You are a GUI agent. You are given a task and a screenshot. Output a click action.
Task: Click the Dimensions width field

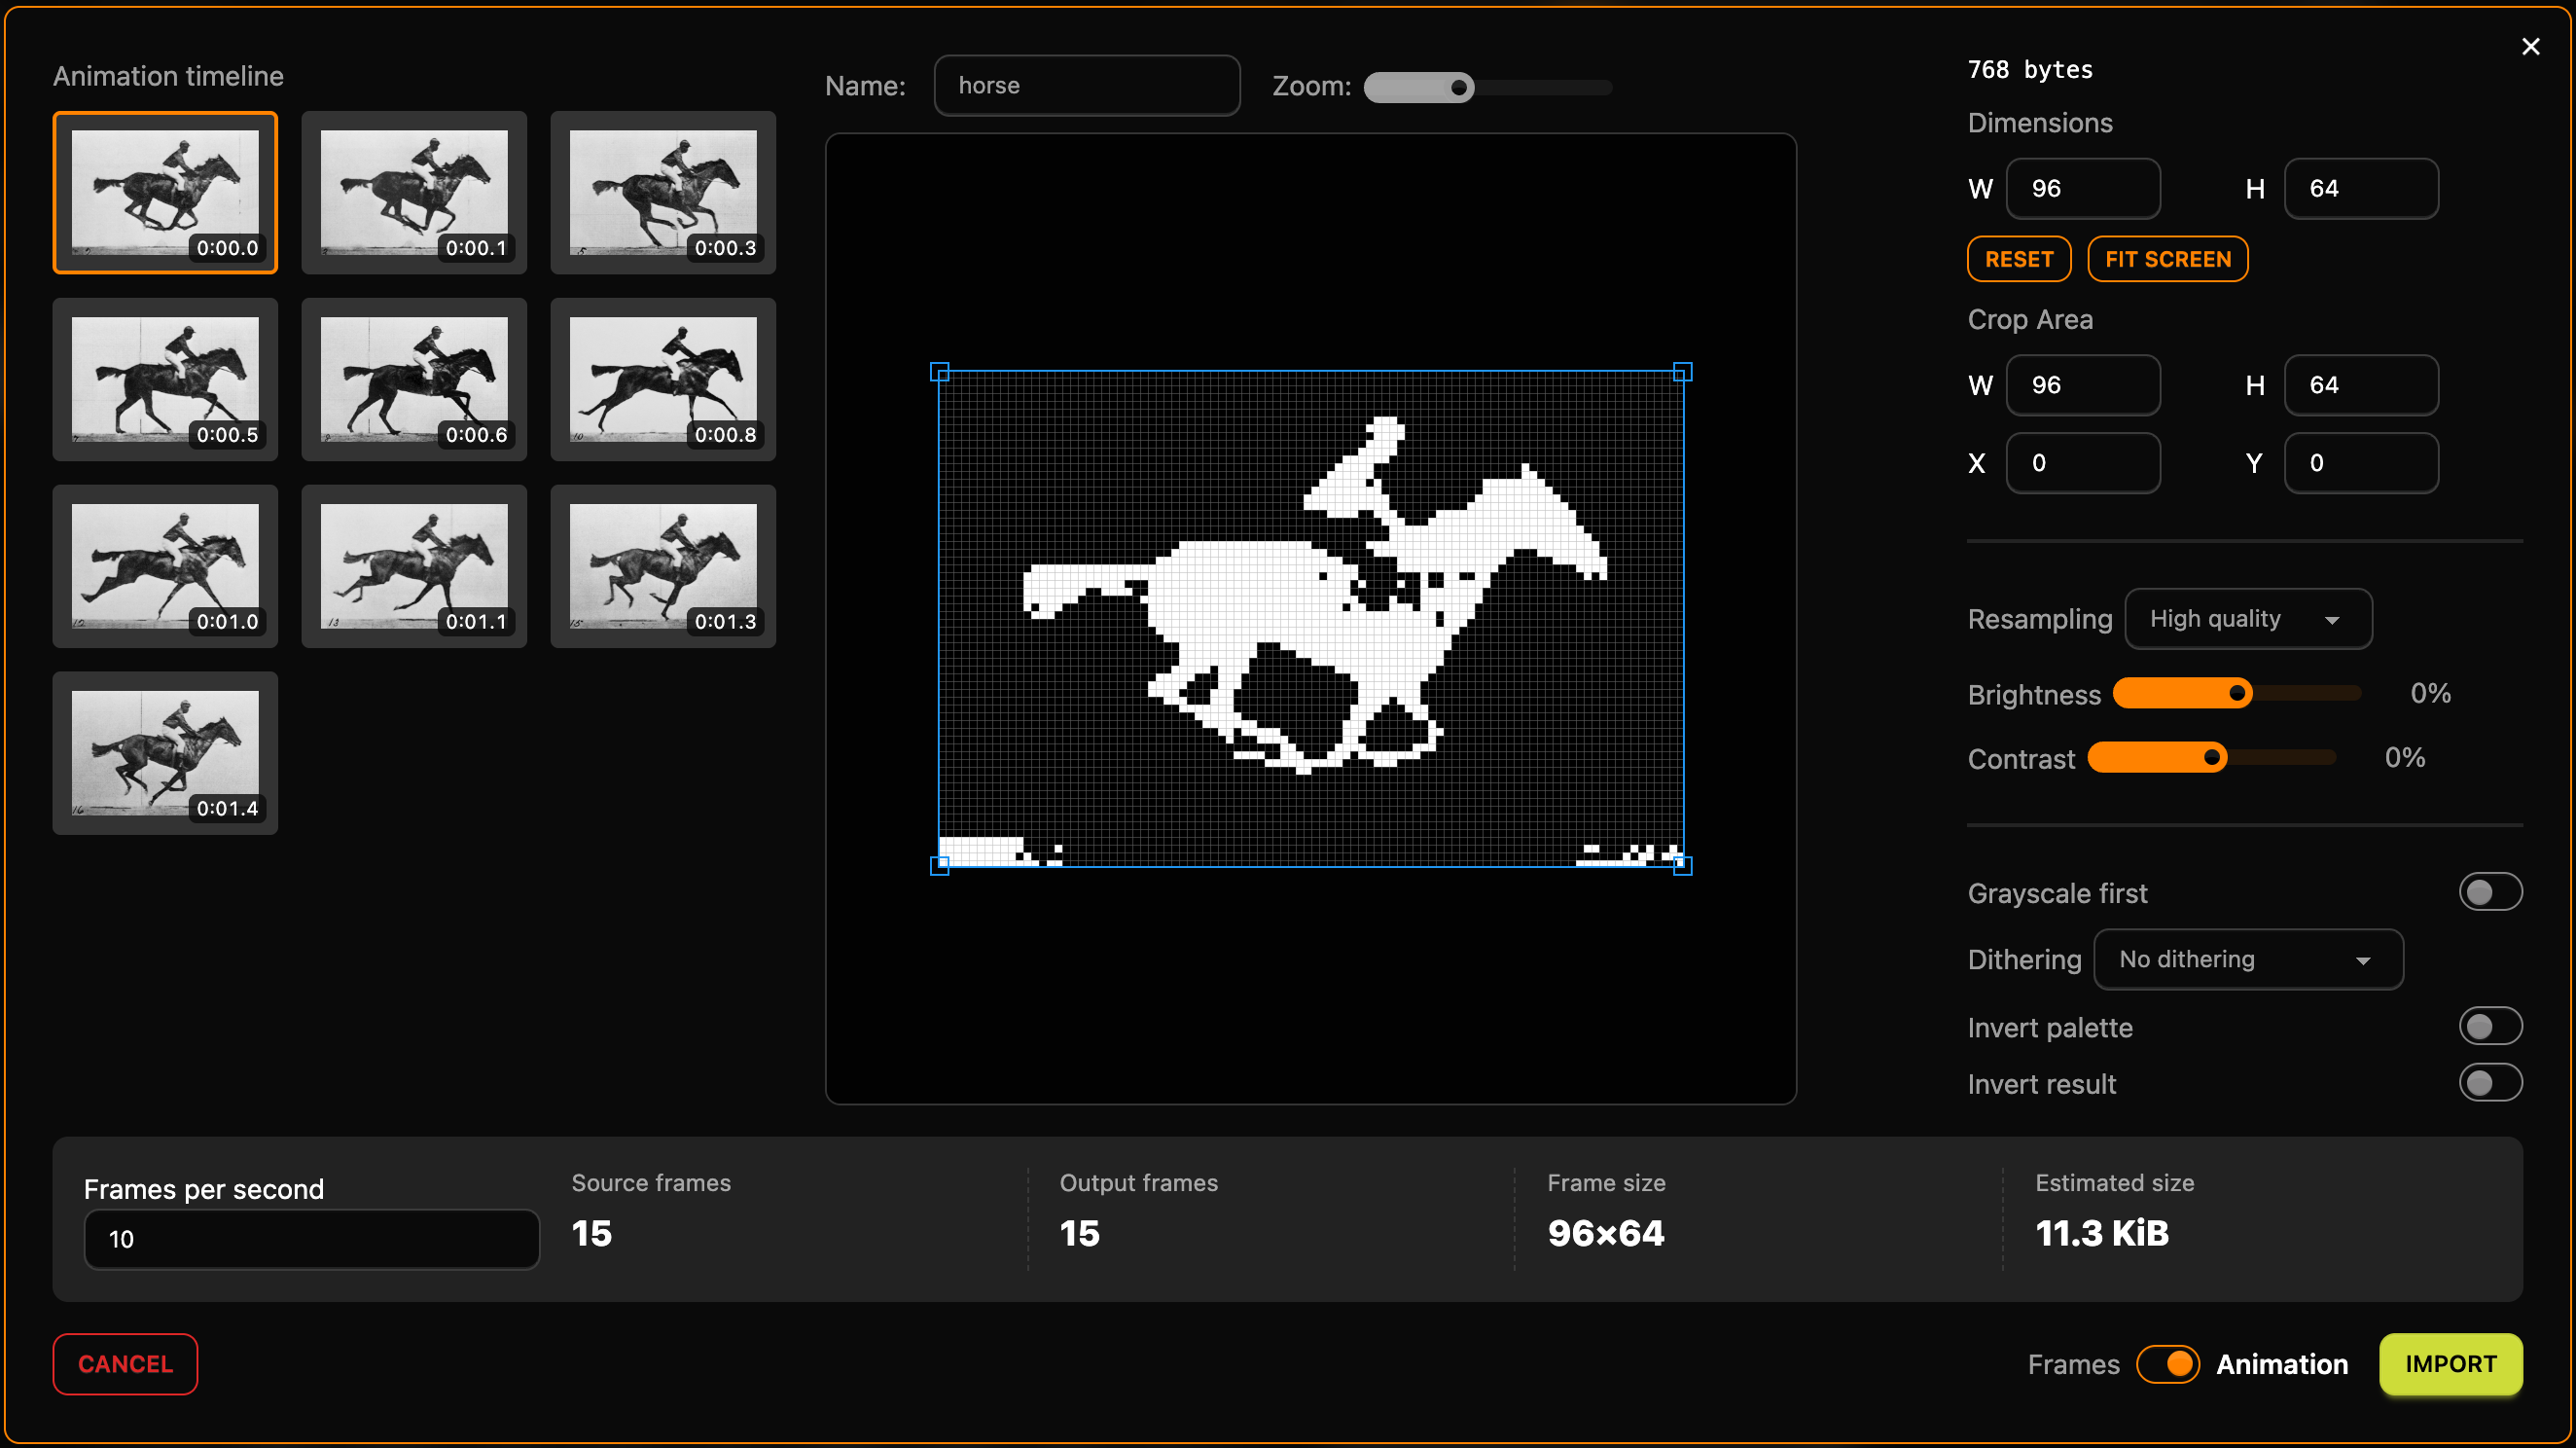pos(2083,188)
